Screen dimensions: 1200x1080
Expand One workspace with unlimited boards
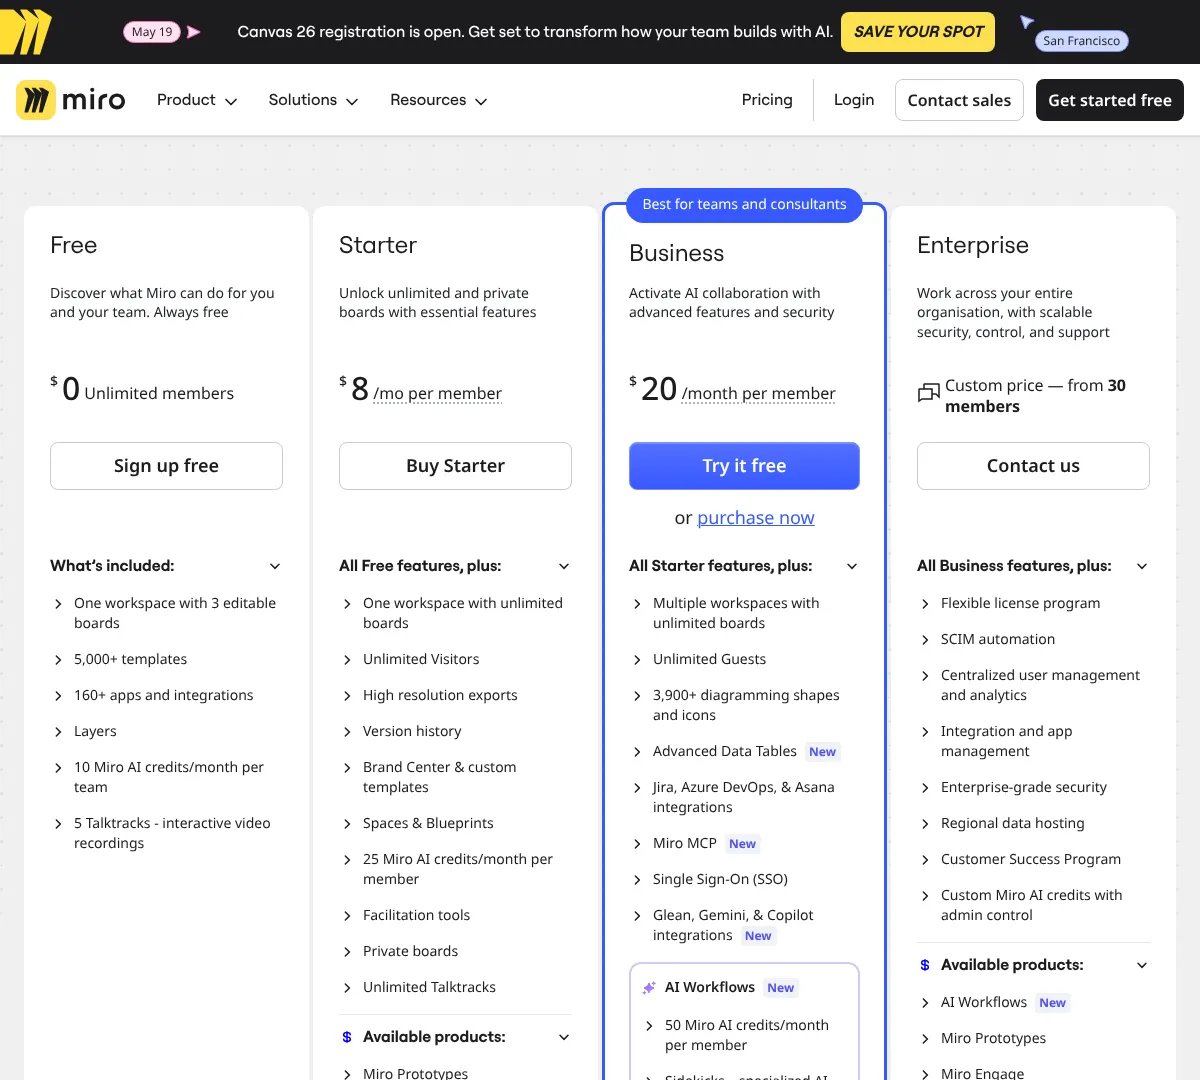pos(455,613)
